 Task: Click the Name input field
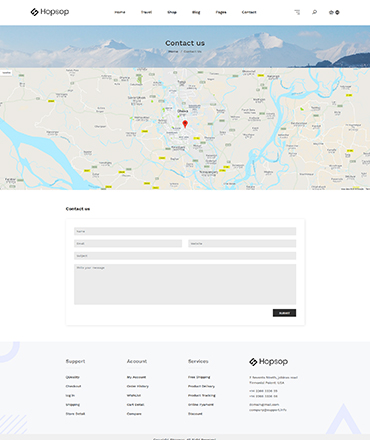point(185,231)
